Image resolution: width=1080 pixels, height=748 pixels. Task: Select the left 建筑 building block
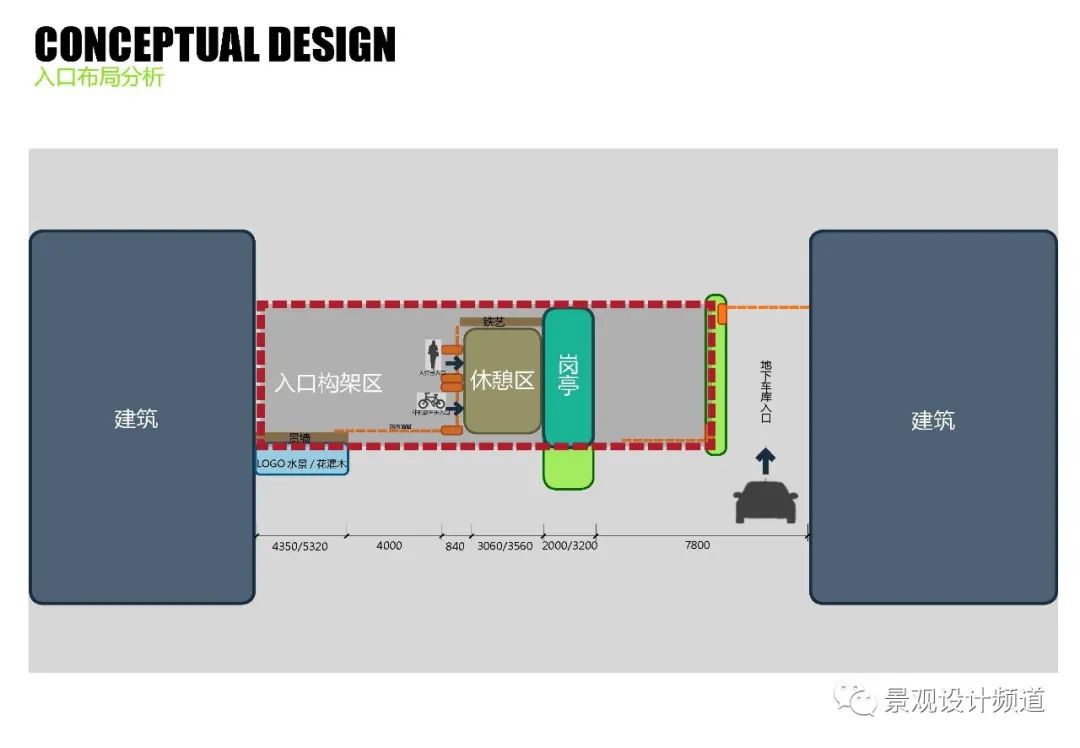click(142, 417)
